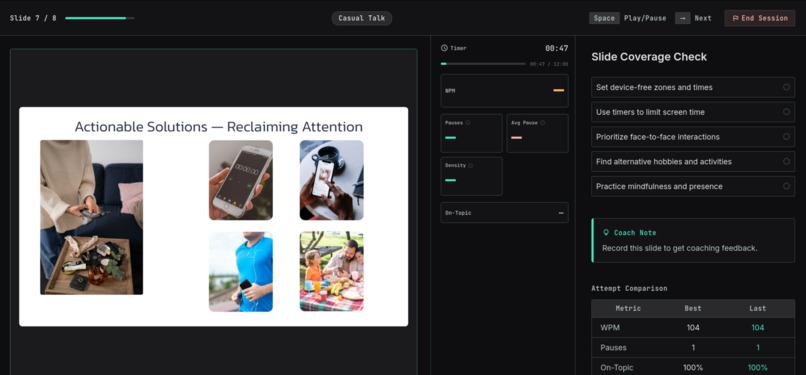The image size is (806, 375).
Task: Click the 'Last' column header
Action: click(757, 308)
